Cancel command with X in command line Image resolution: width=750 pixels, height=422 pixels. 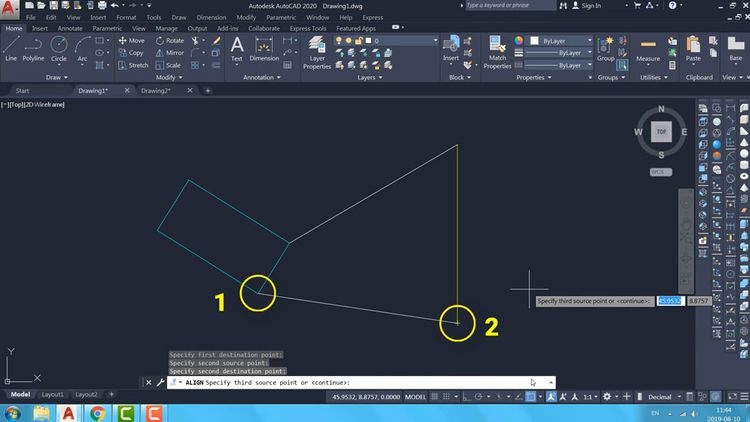(149, 382)
